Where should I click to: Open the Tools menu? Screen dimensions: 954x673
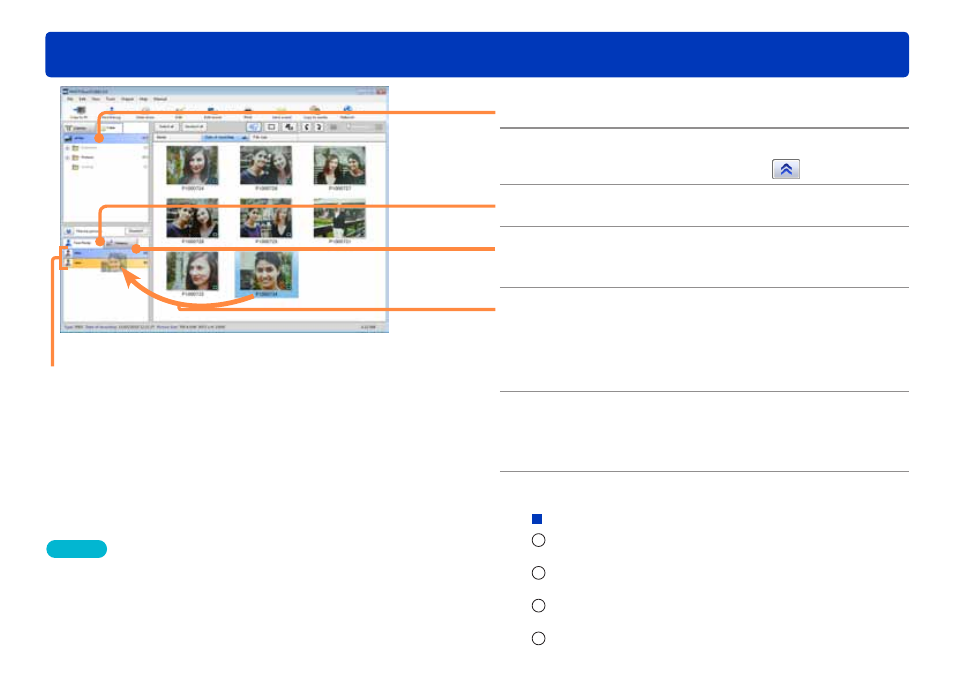(110, 99)
